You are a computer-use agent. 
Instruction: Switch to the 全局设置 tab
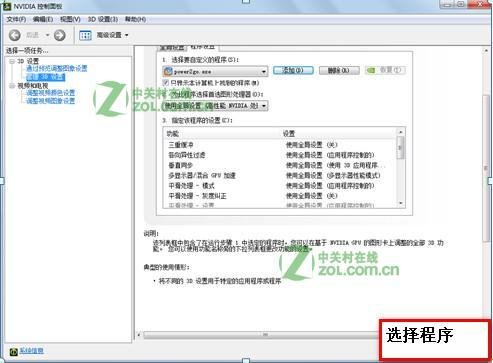coord(172,47)
